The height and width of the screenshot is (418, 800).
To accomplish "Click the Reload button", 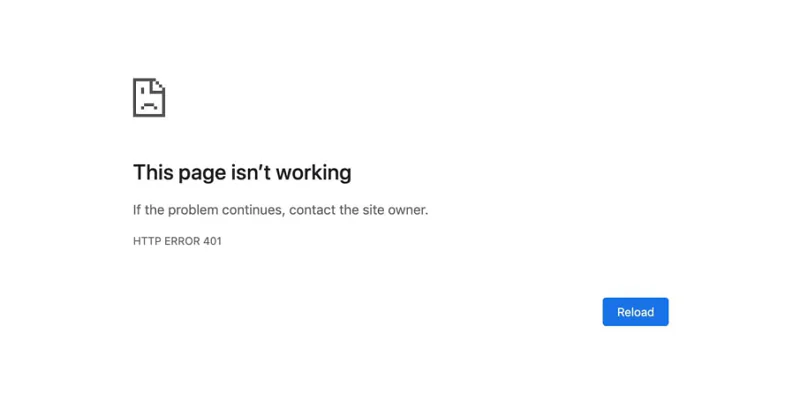I will pos(635,312).
